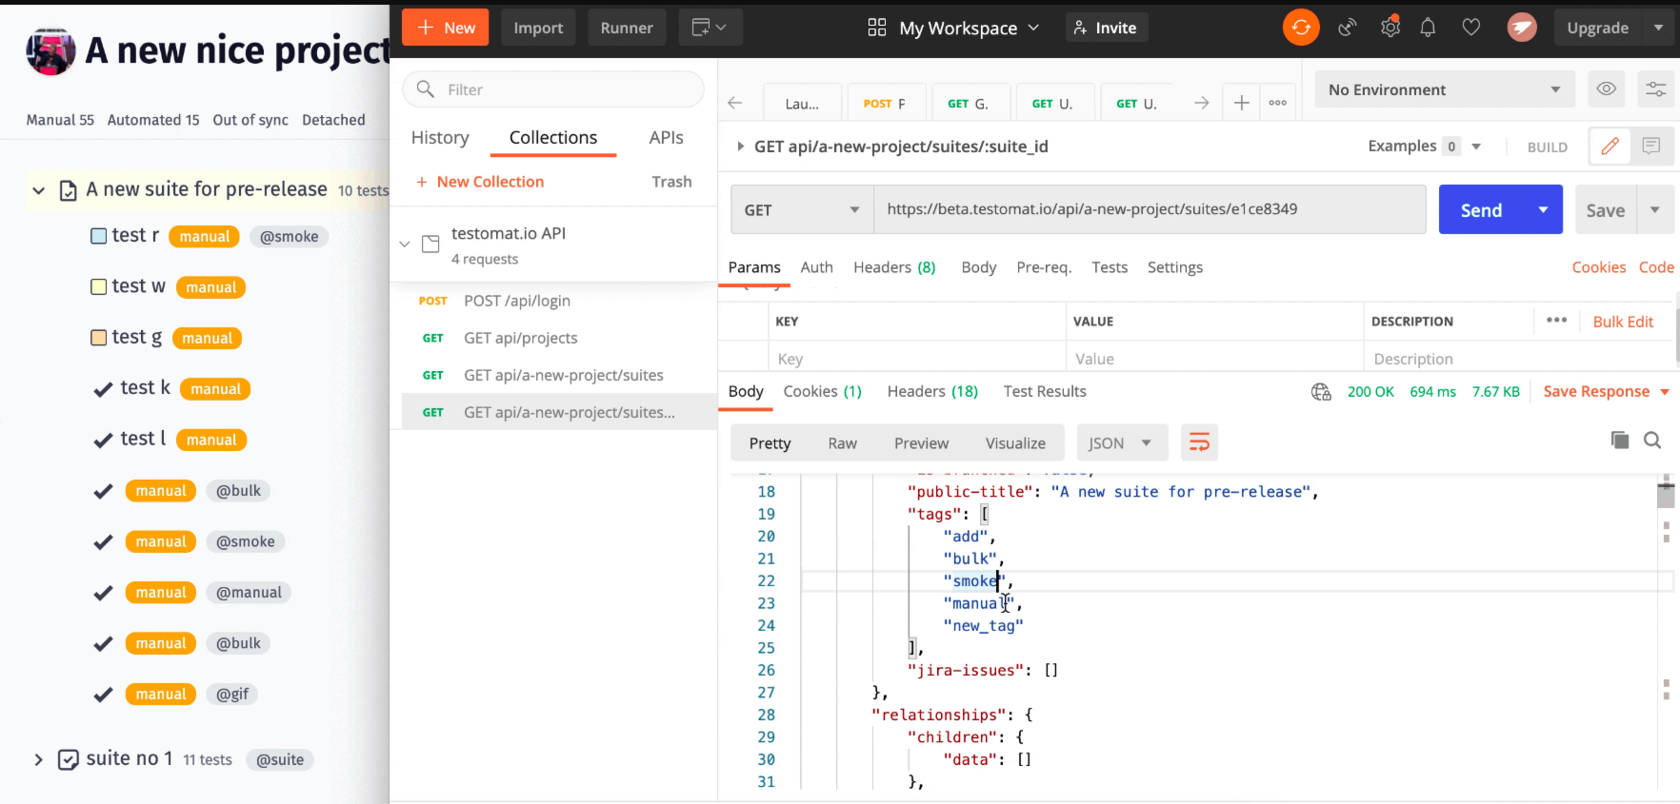1680x804 pixels.
Task: Open params column options three dots
Action: point(1556,320)
